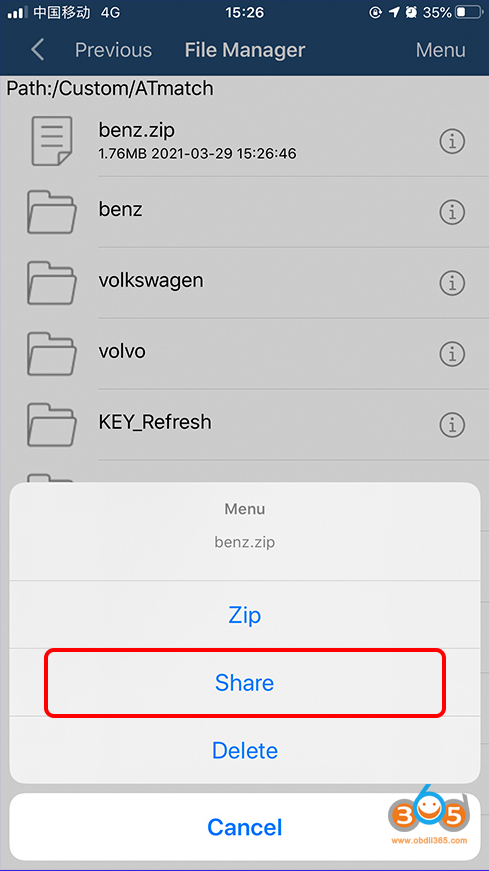Show info for the volkswagen folder

(452, 283)
